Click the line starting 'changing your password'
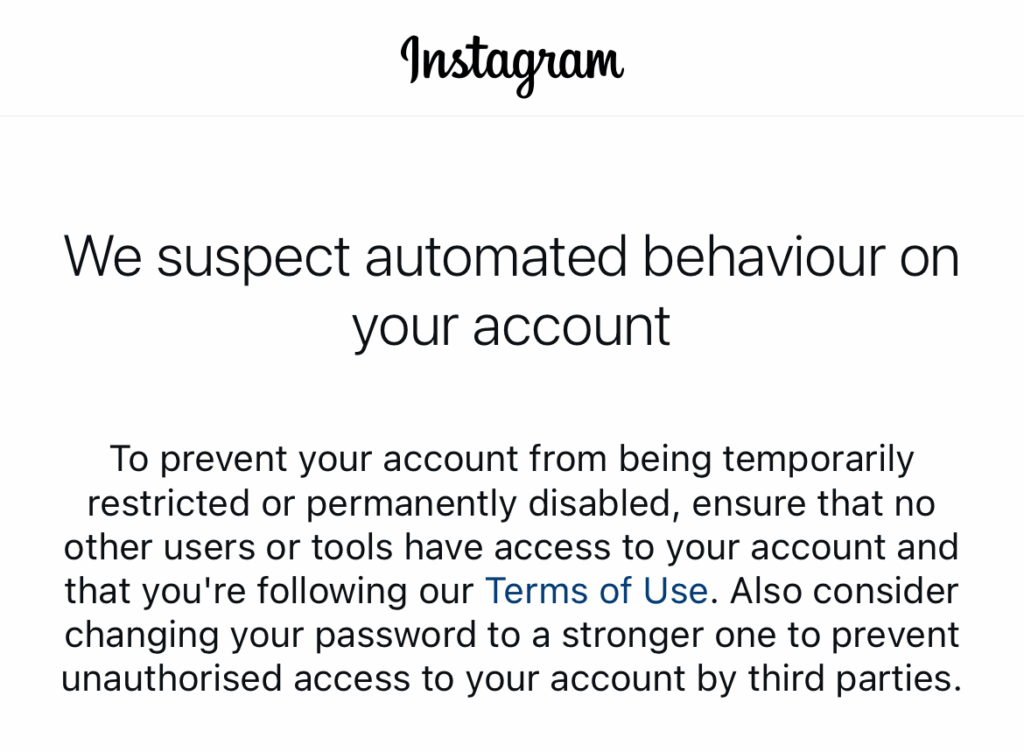Image resolution: width=1024 pixels, height=752 pixels. (x=512, y=635)
